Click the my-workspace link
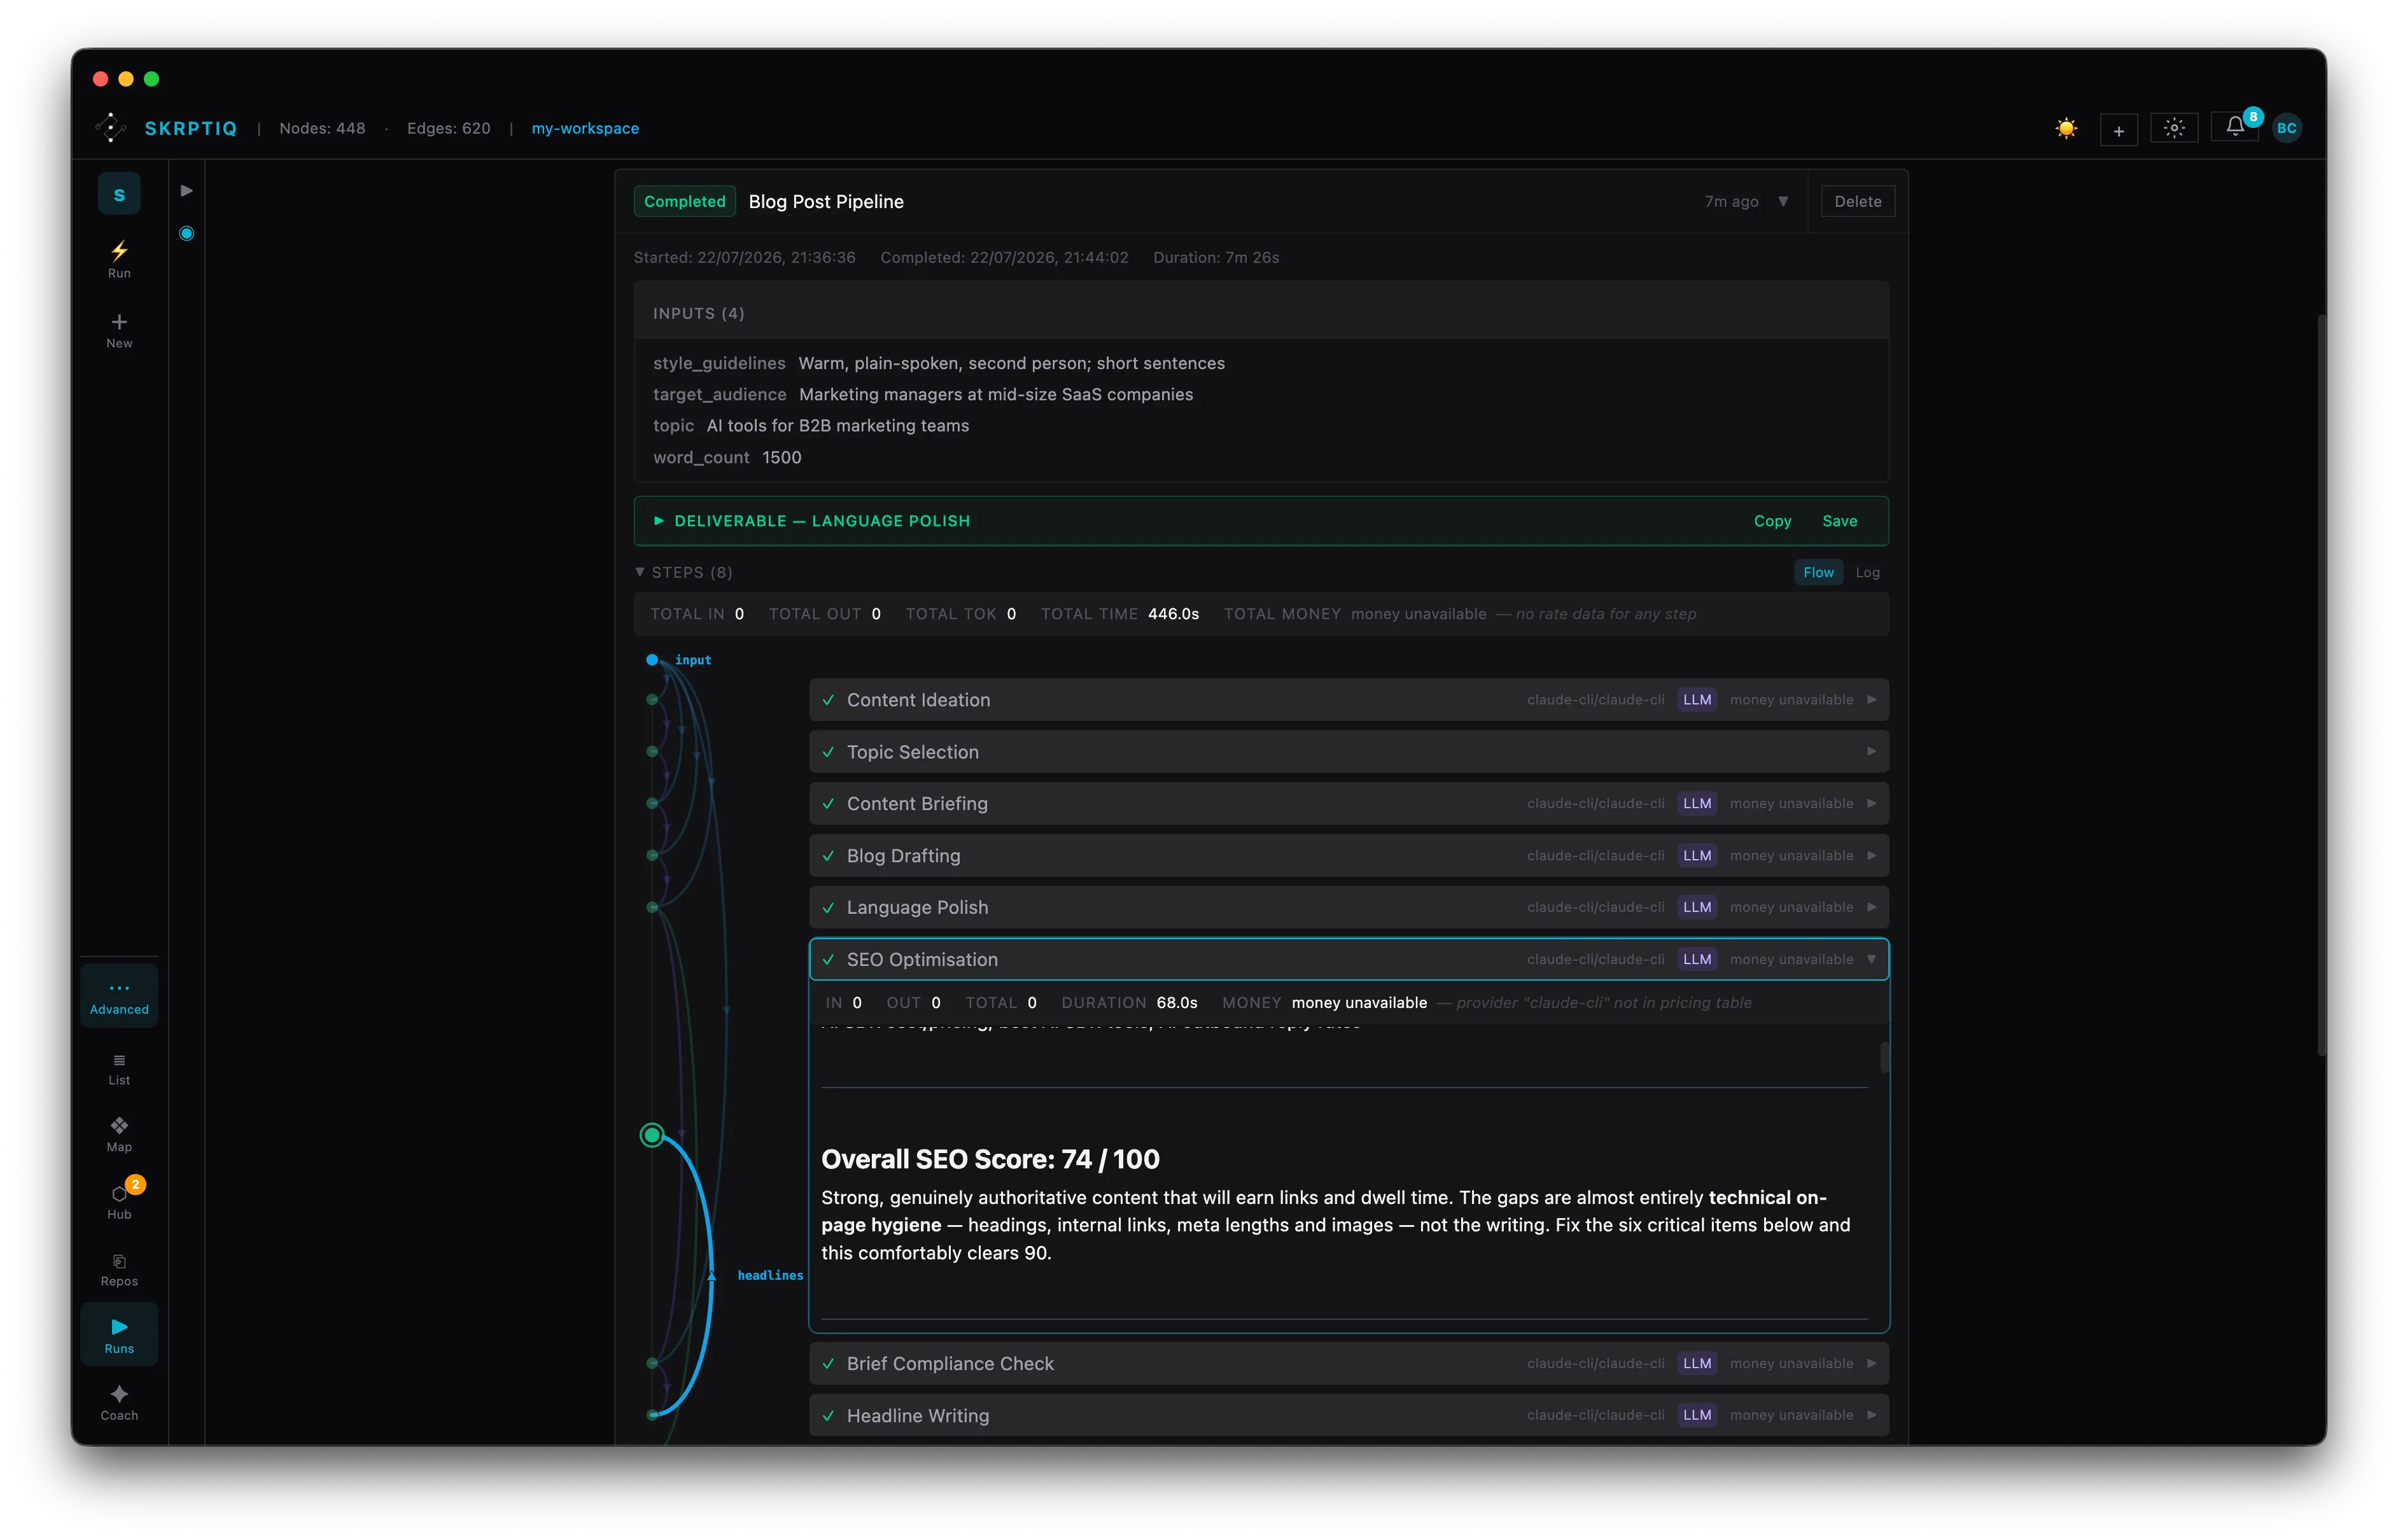2398x1540 pixels. pos(585,128)
